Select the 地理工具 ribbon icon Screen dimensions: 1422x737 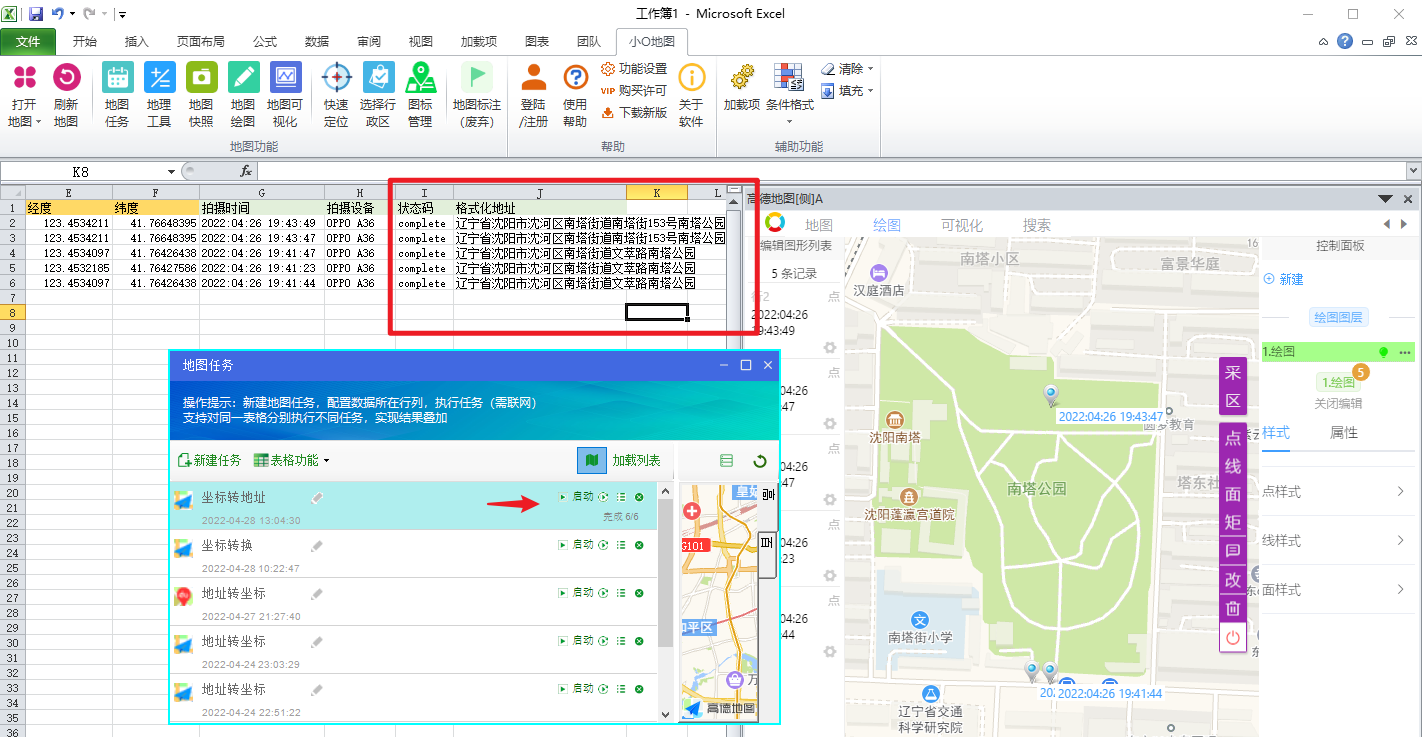pos(159,96)
